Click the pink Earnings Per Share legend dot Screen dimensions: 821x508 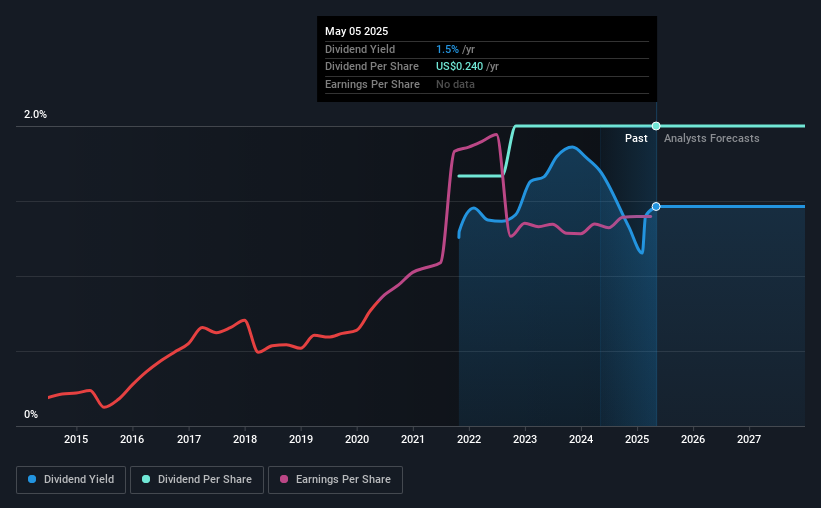[284, 479]
